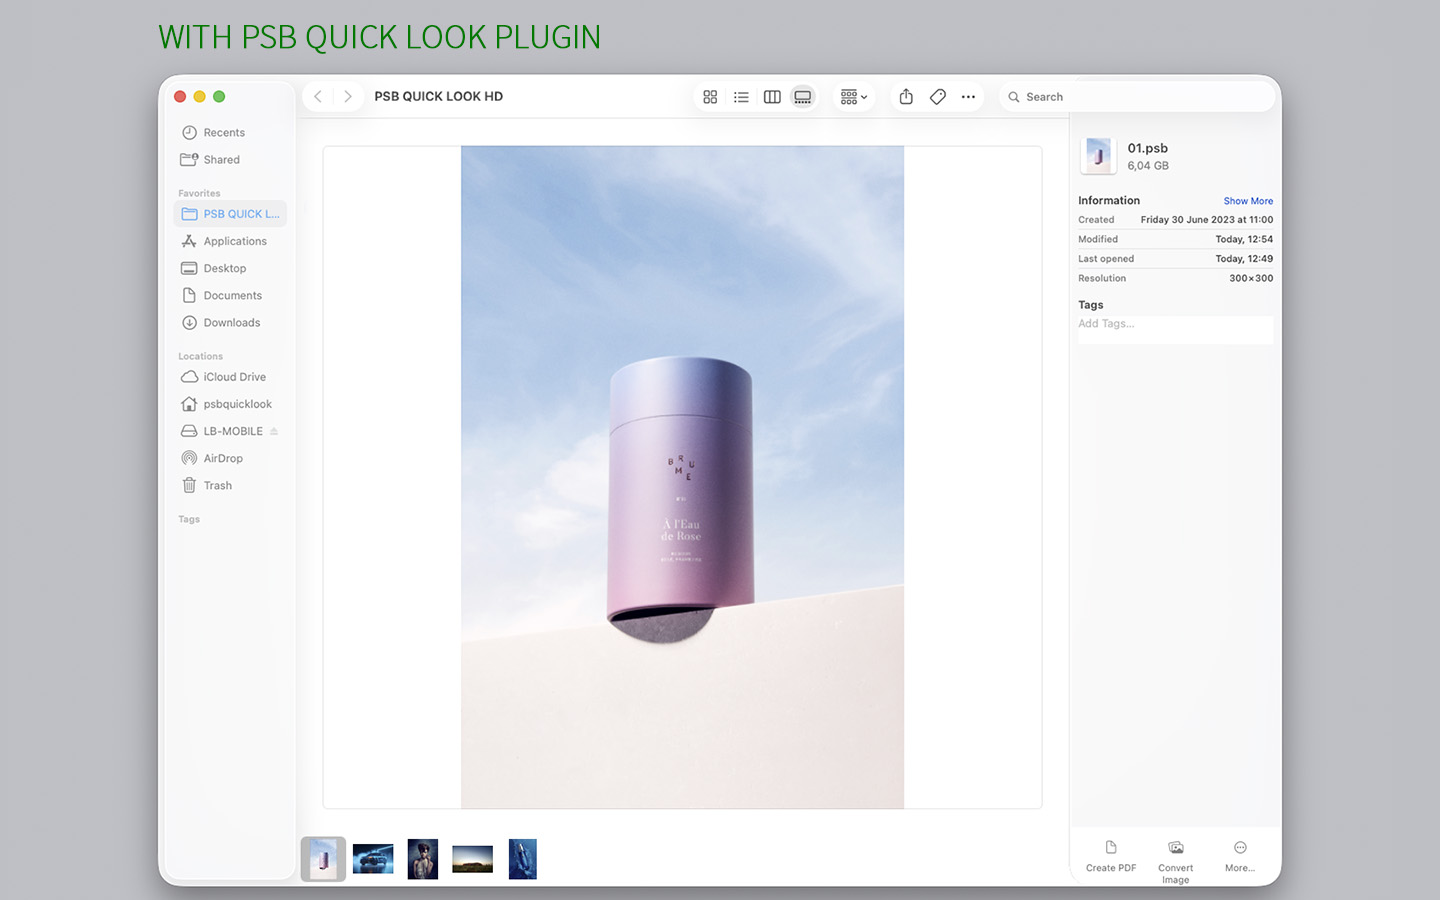Click the Create PDF button
This screenshot has height=900, width=1440.
(1110, 856)
